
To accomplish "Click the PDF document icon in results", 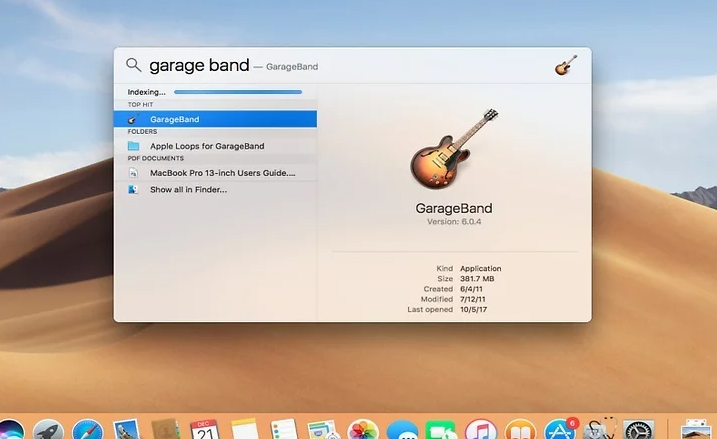I will coord(133,173).
